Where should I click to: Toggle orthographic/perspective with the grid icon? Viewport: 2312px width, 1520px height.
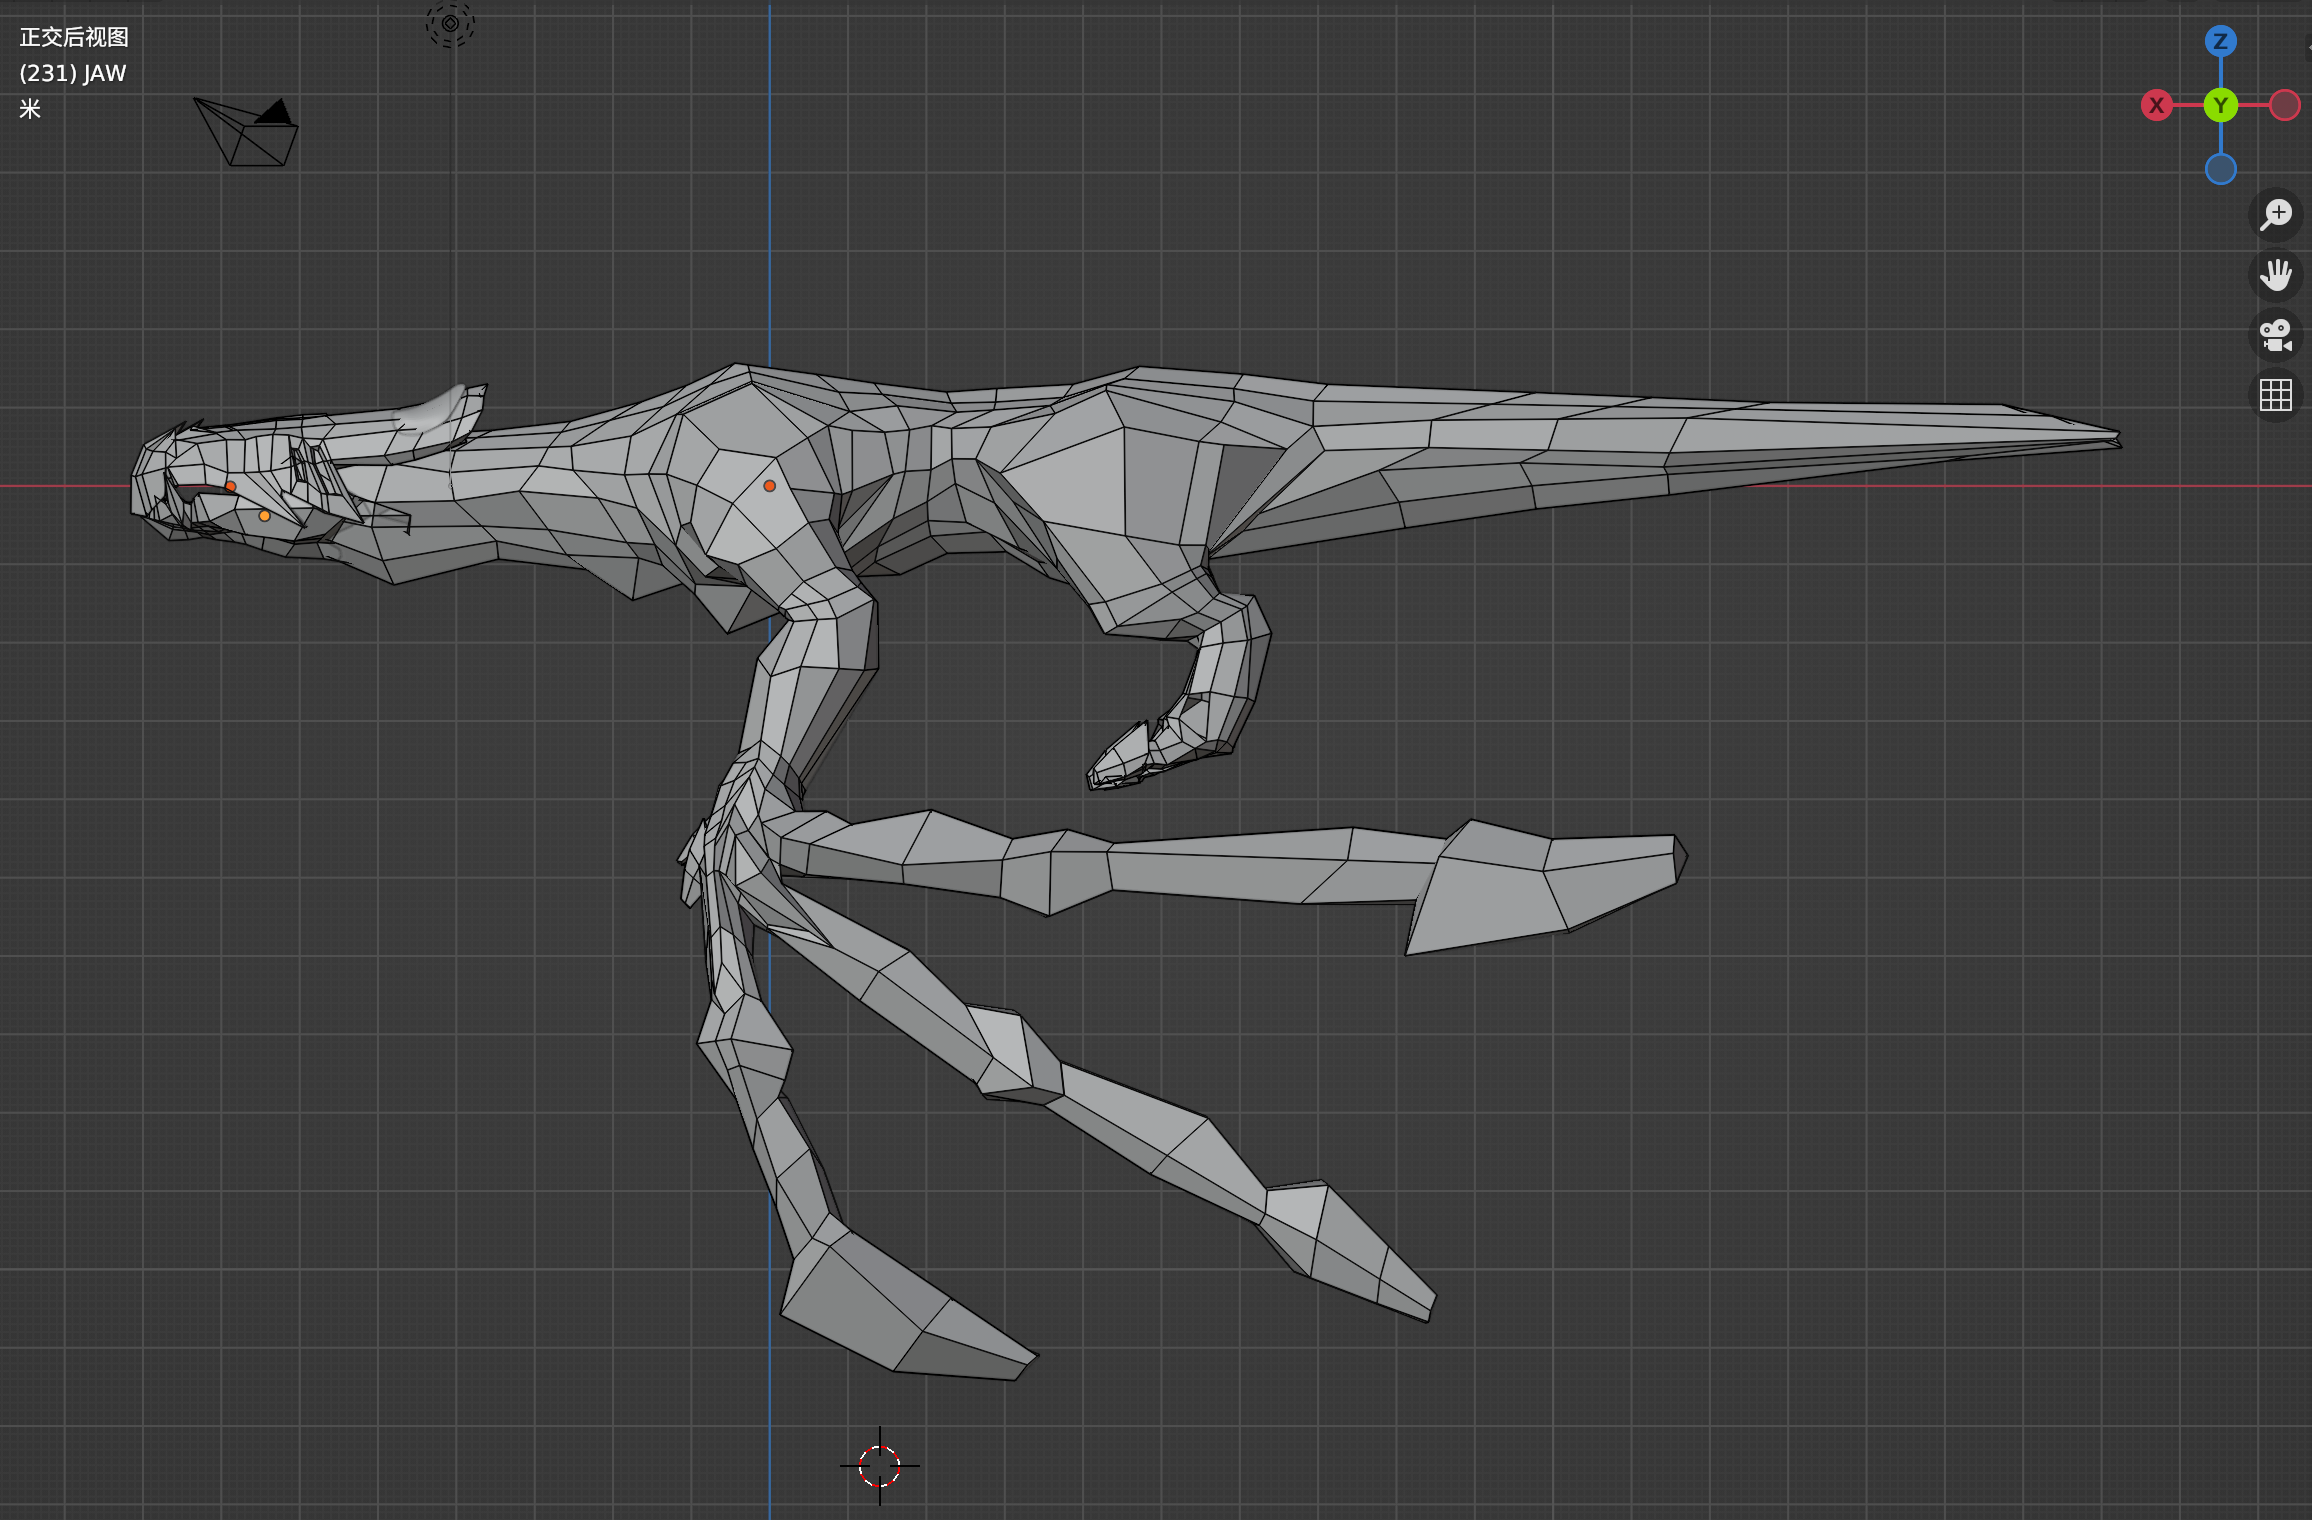pyautogui.click(x=2275, y=395)
